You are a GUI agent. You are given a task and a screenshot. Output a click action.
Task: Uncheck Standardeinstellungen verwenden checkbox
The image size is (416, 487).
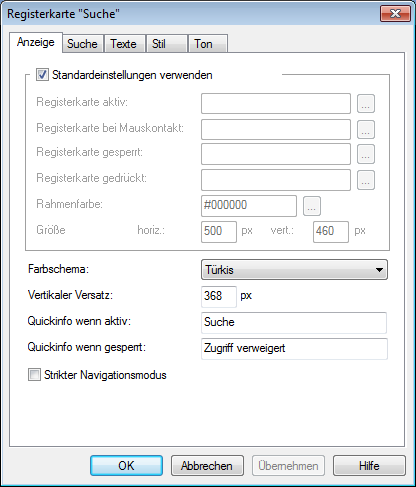[x=42, y=75]
